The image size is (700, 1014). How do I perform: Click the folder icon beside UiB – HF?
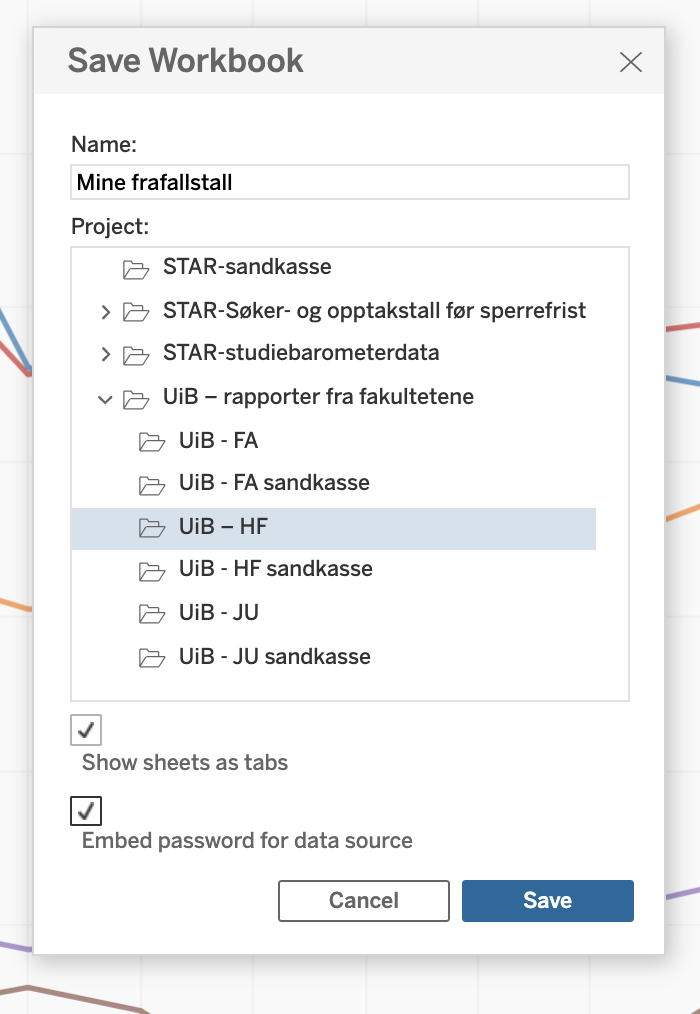(151, 528)
